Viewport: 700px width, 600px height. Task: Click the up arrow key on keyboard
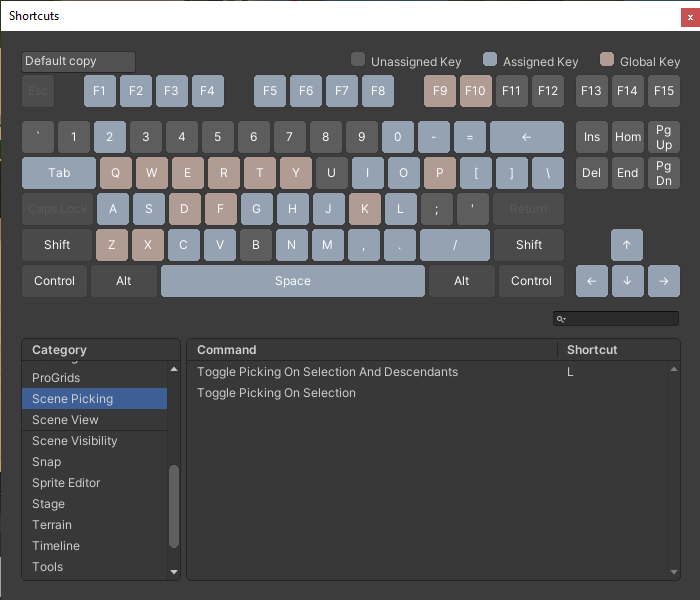pos(627,244)
